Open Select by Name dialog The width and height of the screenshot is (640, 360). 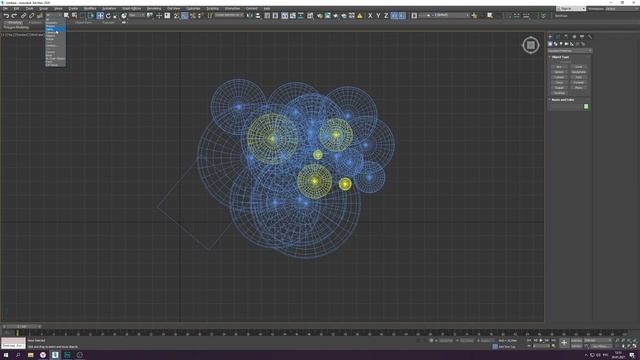click(x=74, y=16)
